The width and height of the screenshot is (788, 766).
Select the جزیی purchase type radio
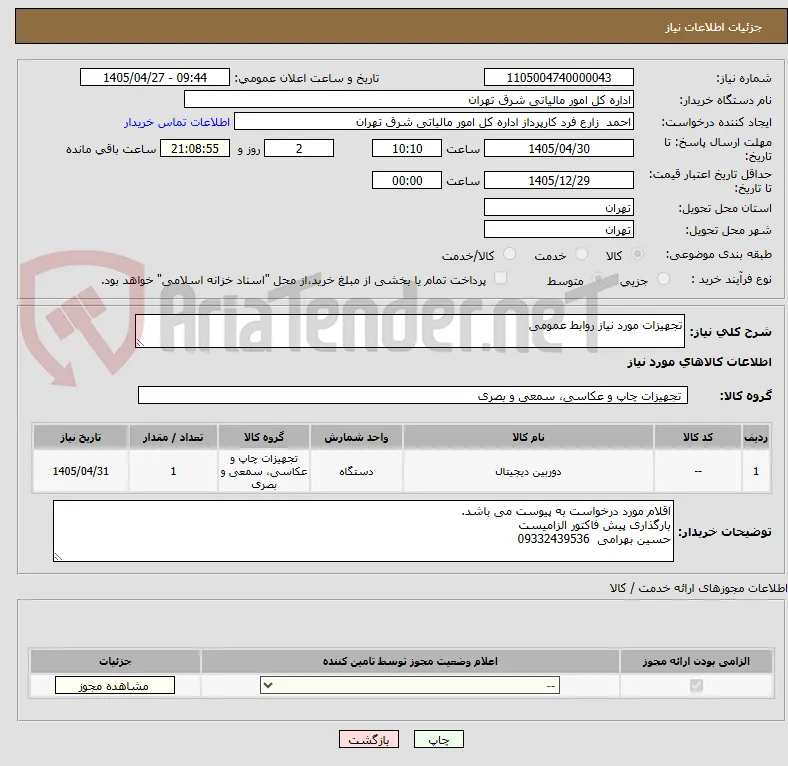pyautogui.click(x=663, y=279)
